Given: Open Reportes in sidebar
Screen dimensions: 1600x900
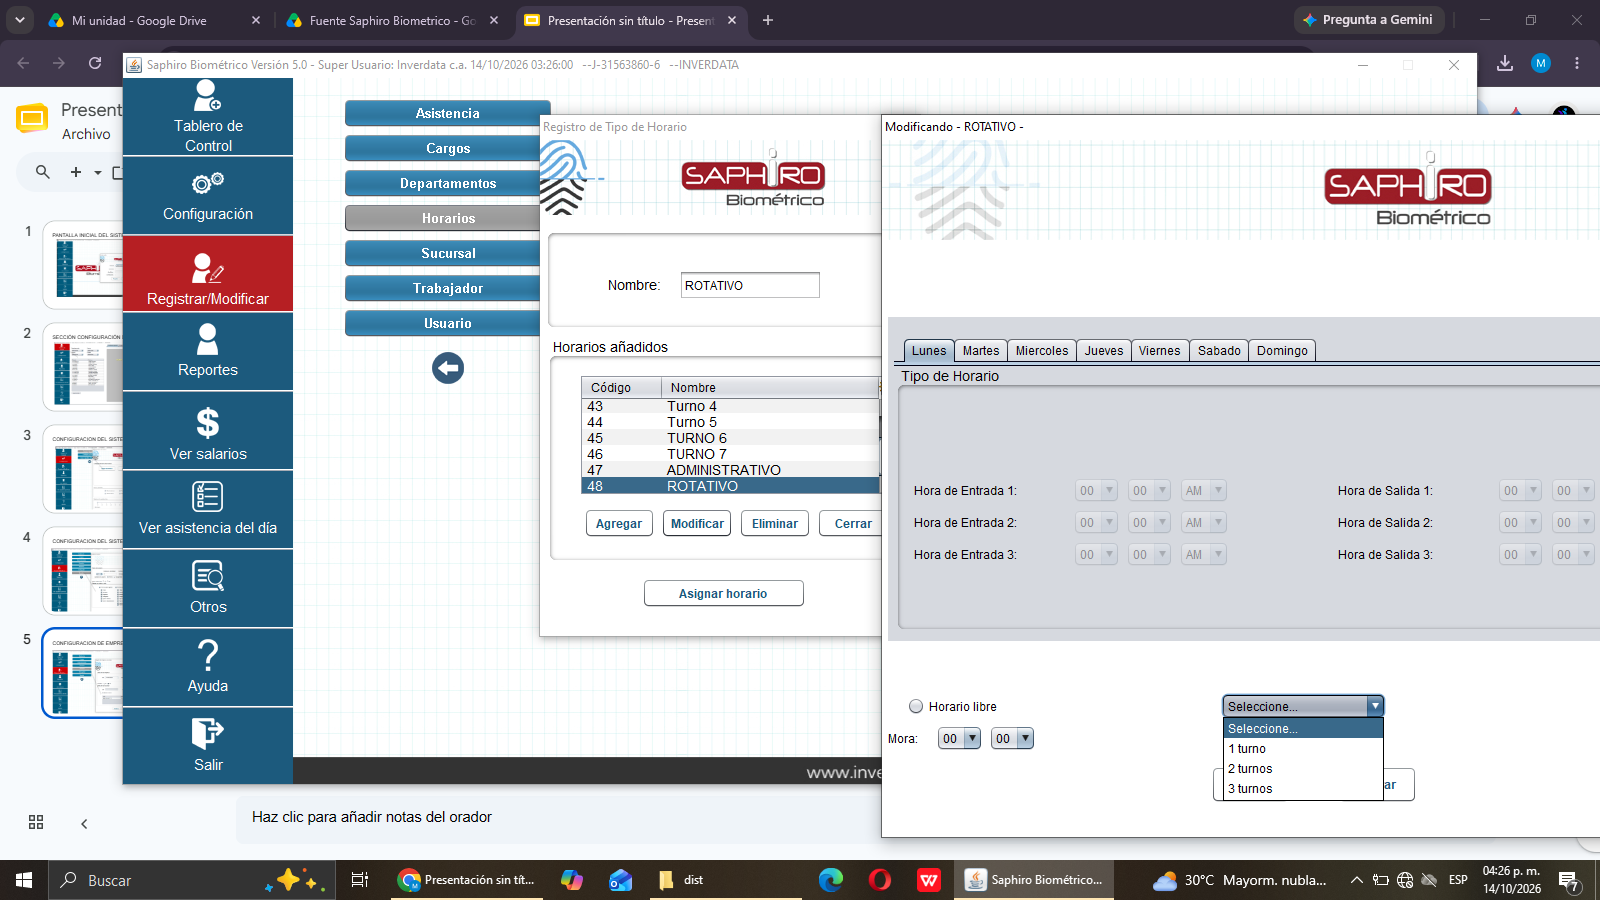Looking at the screenshot, I should click(x=208, y=352).
